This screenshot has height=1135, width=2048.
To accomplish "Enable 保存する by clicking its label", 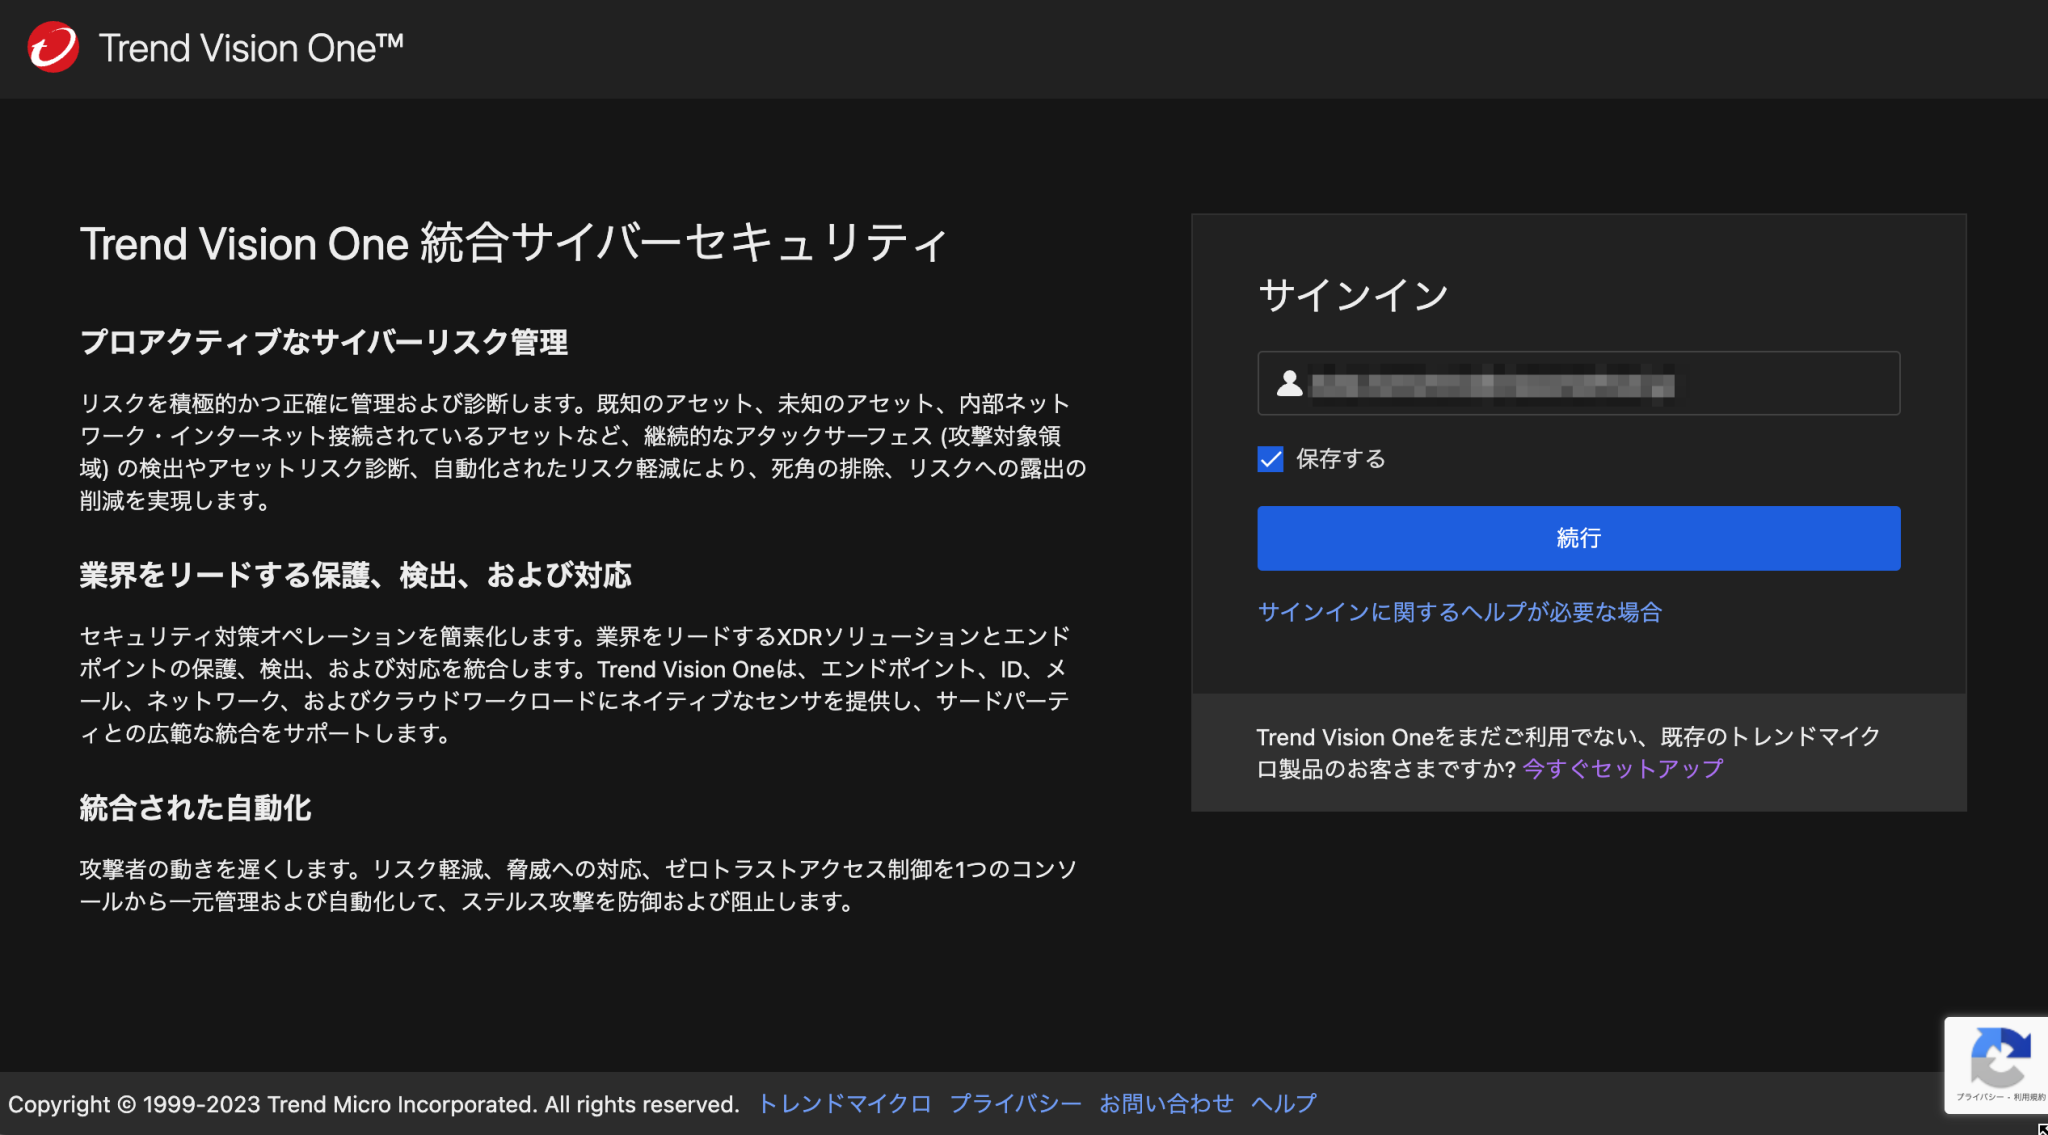I will pos(1339,459).
